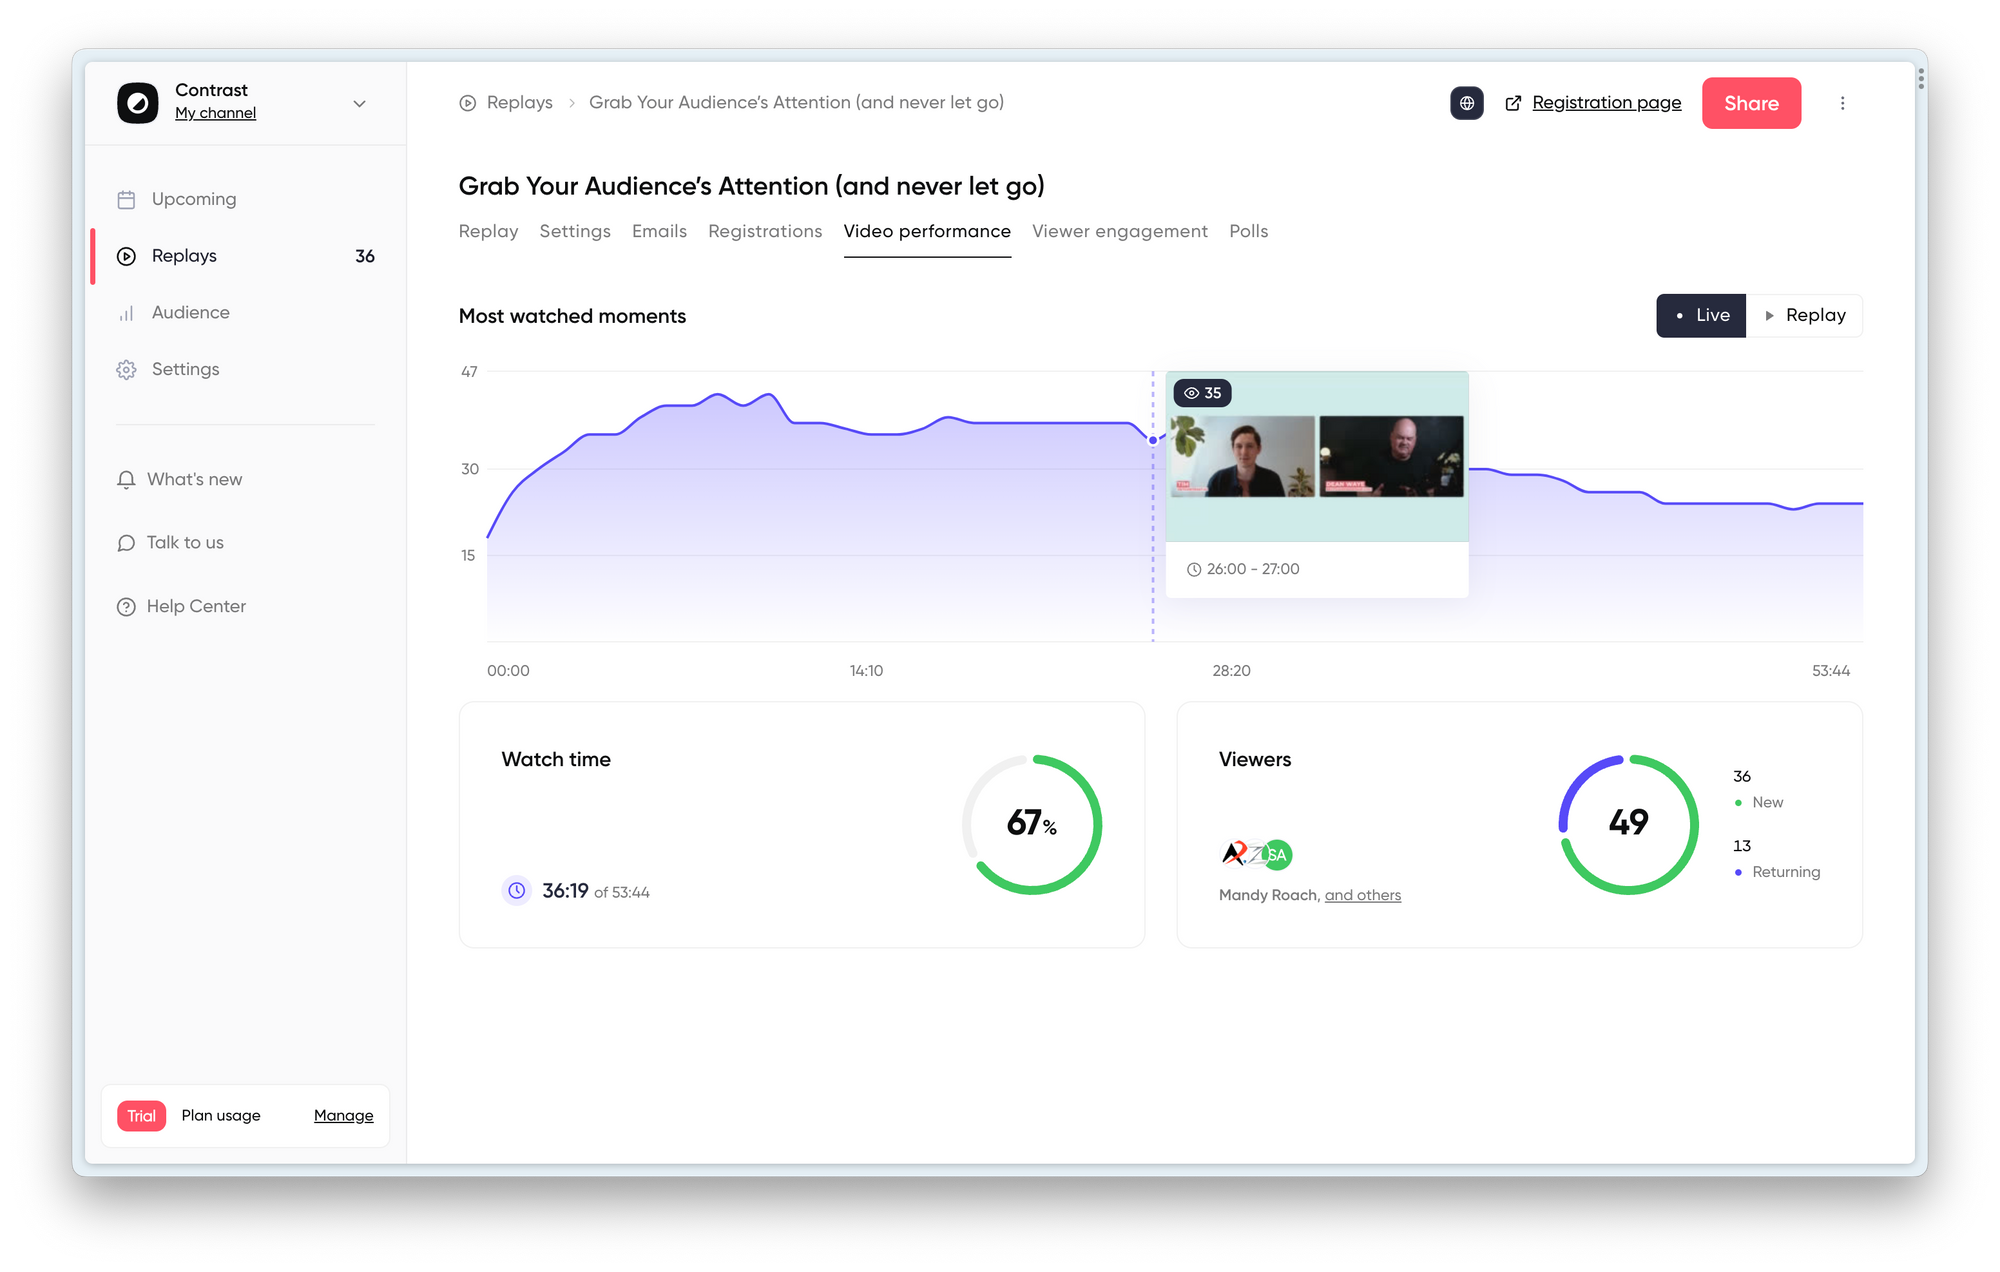Click the 67% watch time progress ring
This screenshot has height=1272, width=2000.
pos(1032,825)
